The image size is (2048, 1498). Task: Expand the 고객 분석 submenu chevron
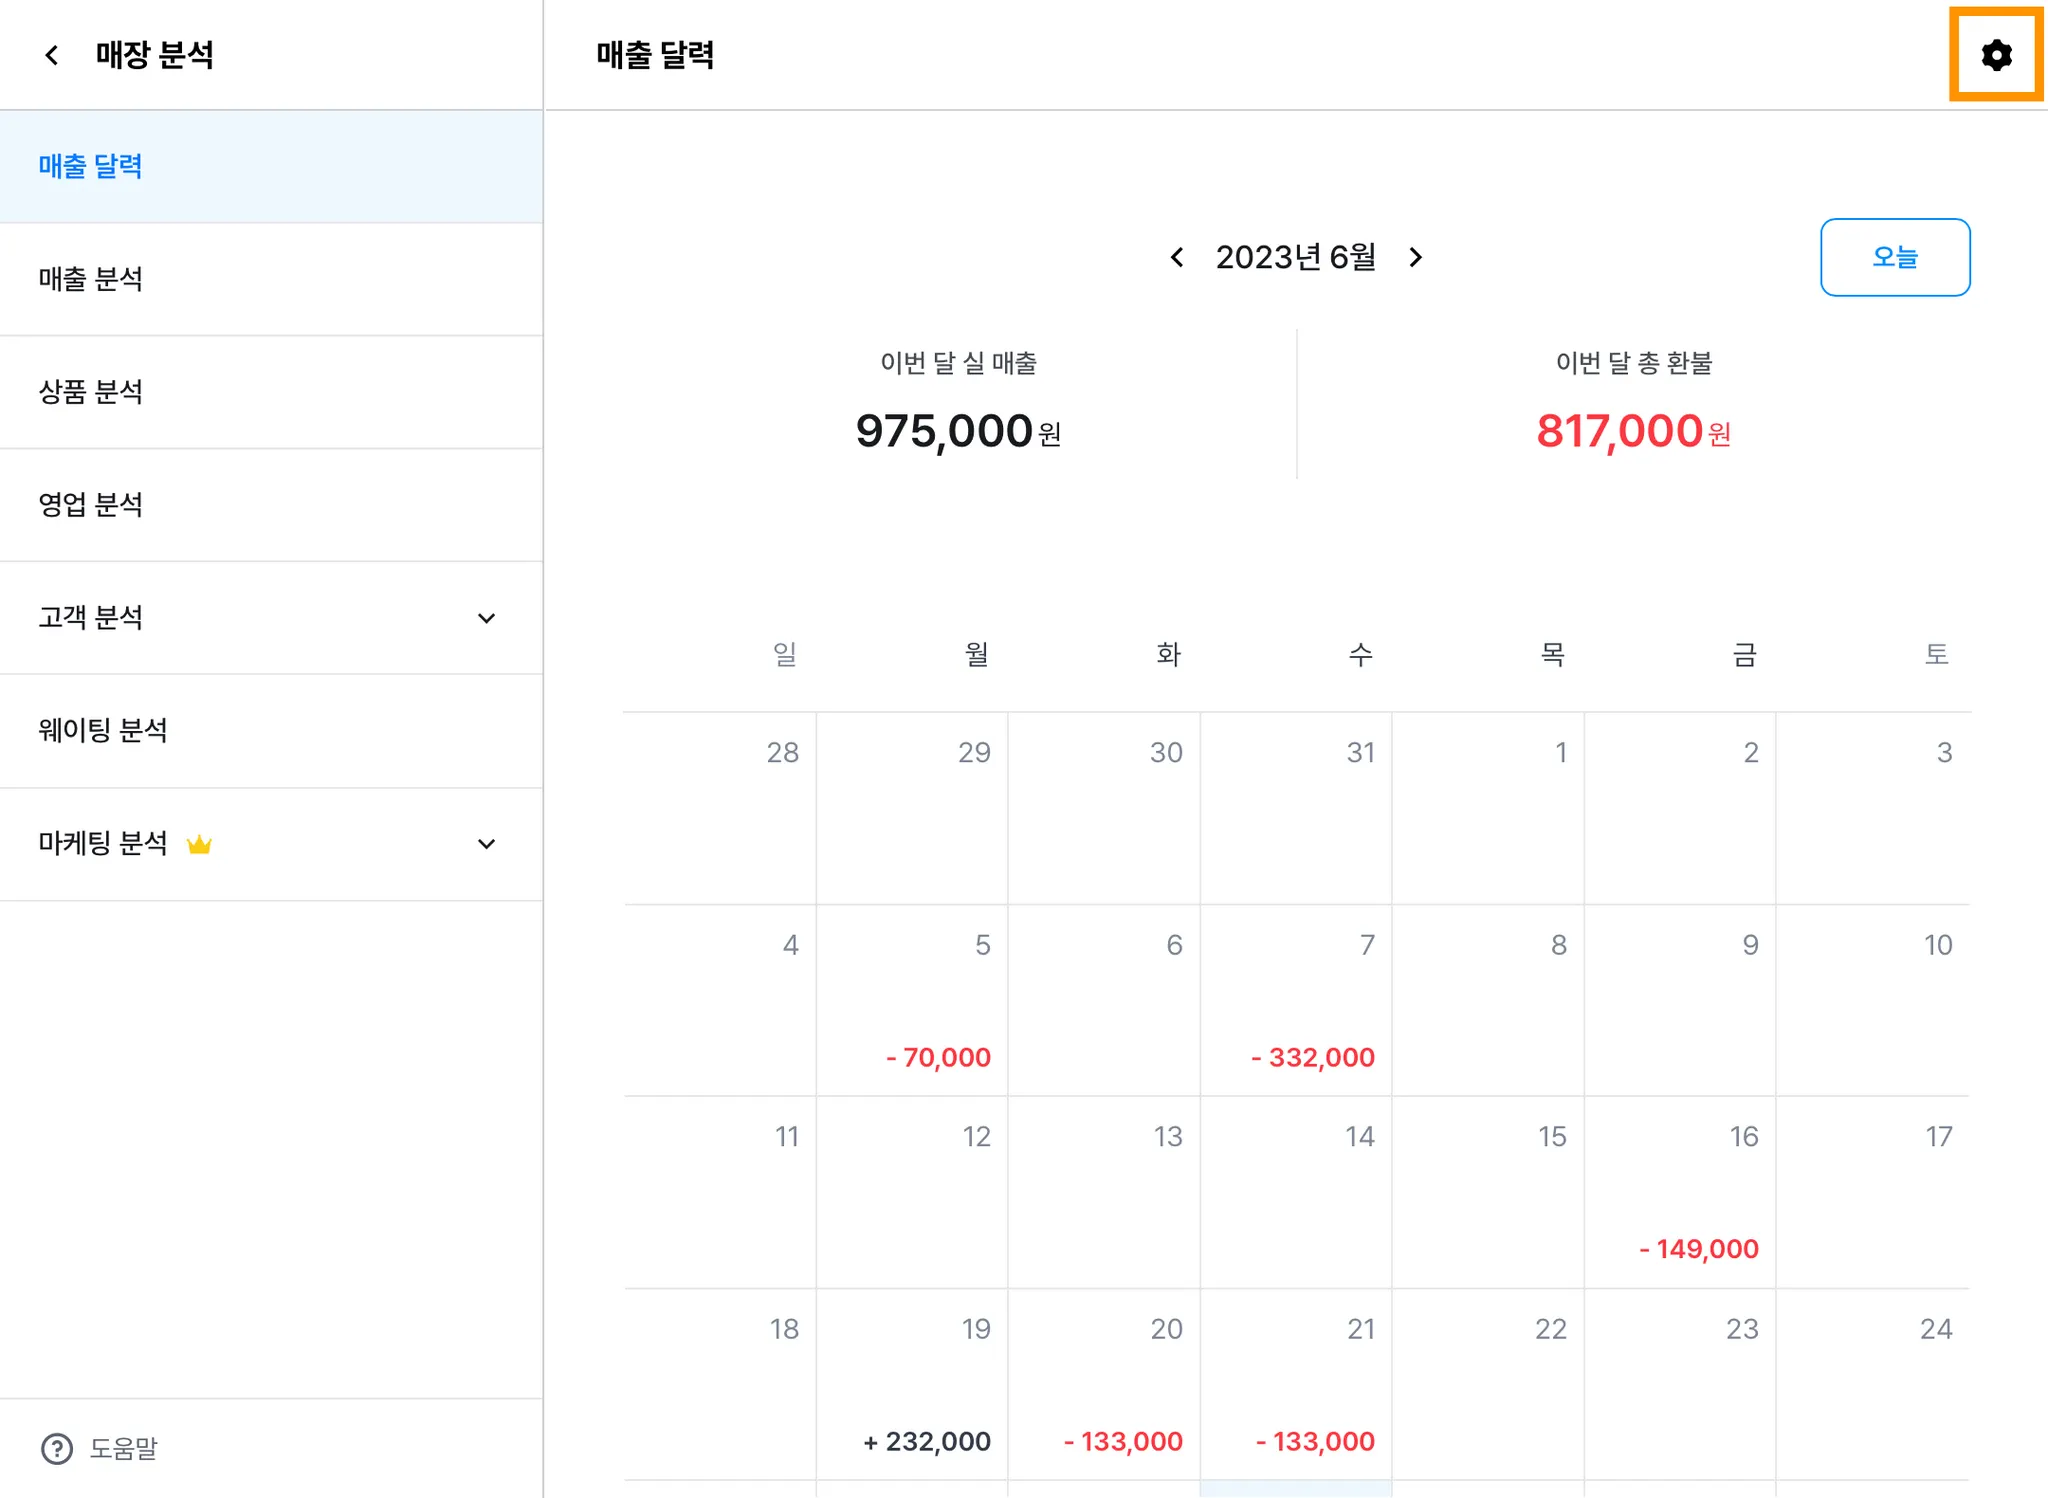click(x=486, y=618)
